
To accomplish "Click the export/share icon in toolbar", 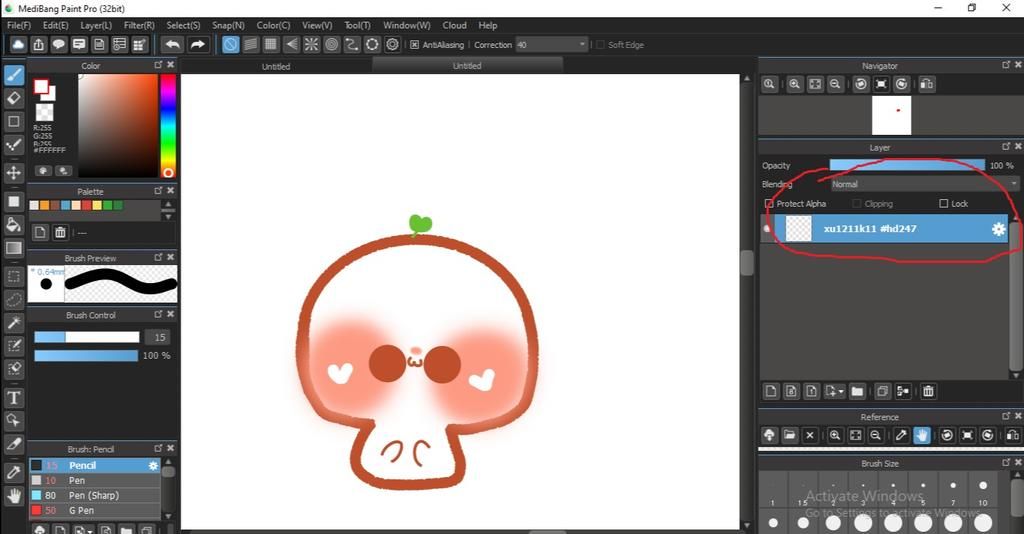I will (39, 44).
